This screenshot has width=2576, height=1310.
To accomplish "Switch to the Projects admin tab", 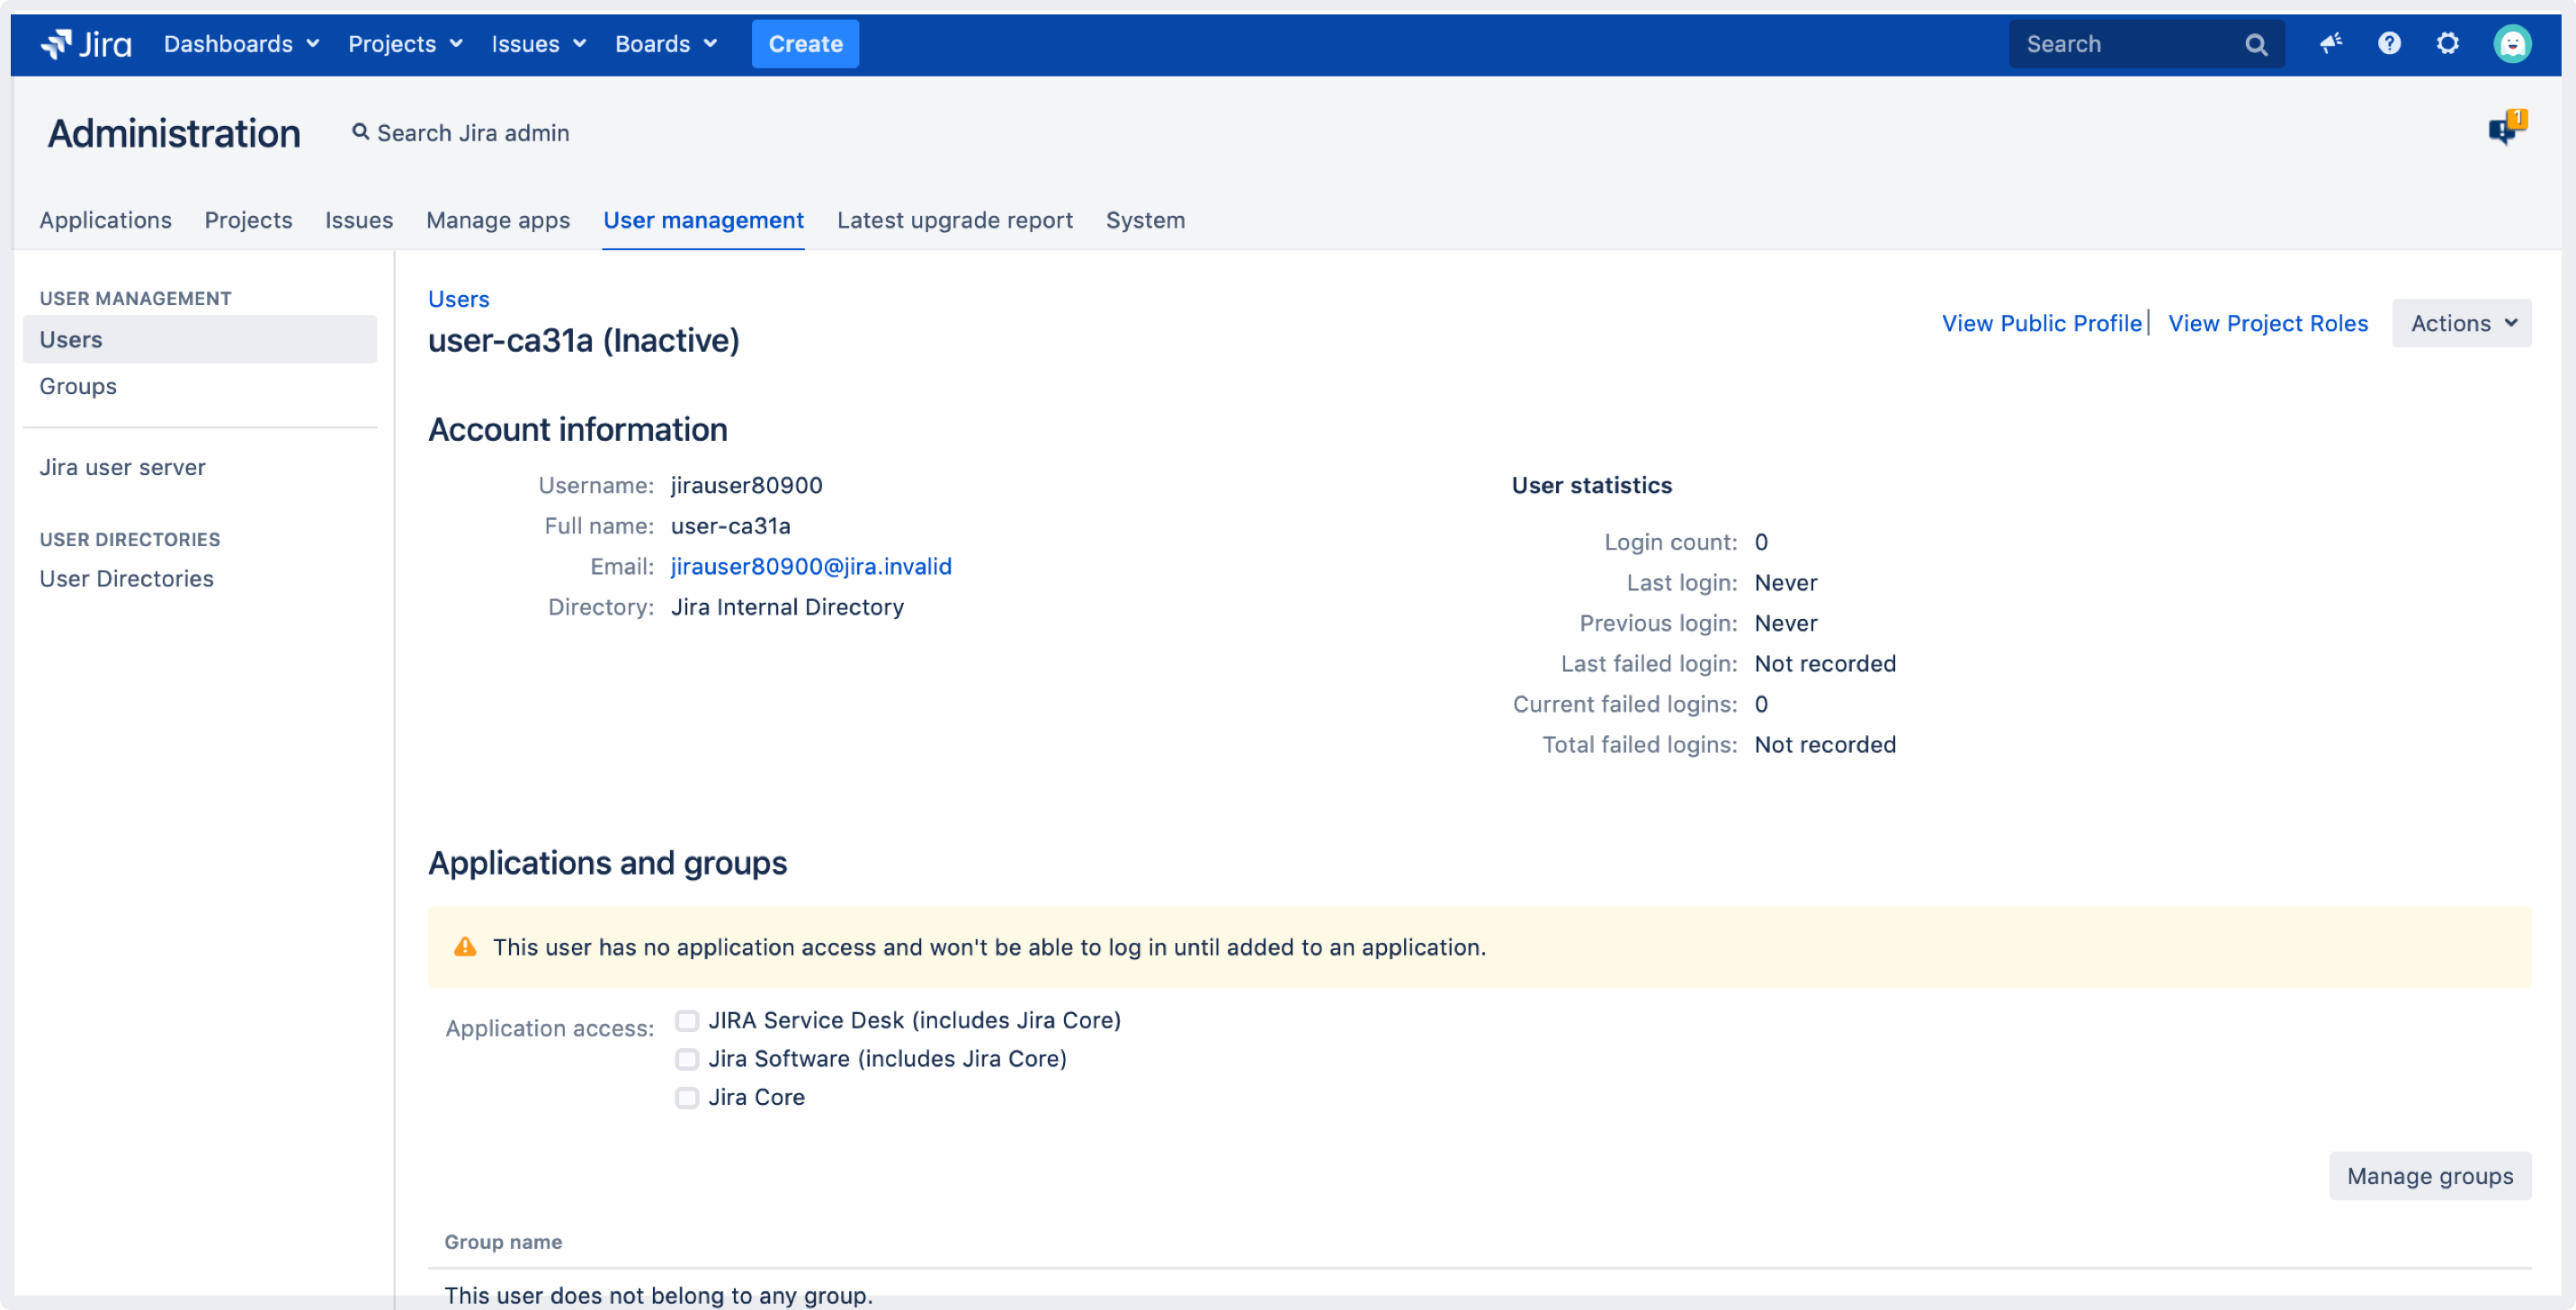I will [248, 220].
